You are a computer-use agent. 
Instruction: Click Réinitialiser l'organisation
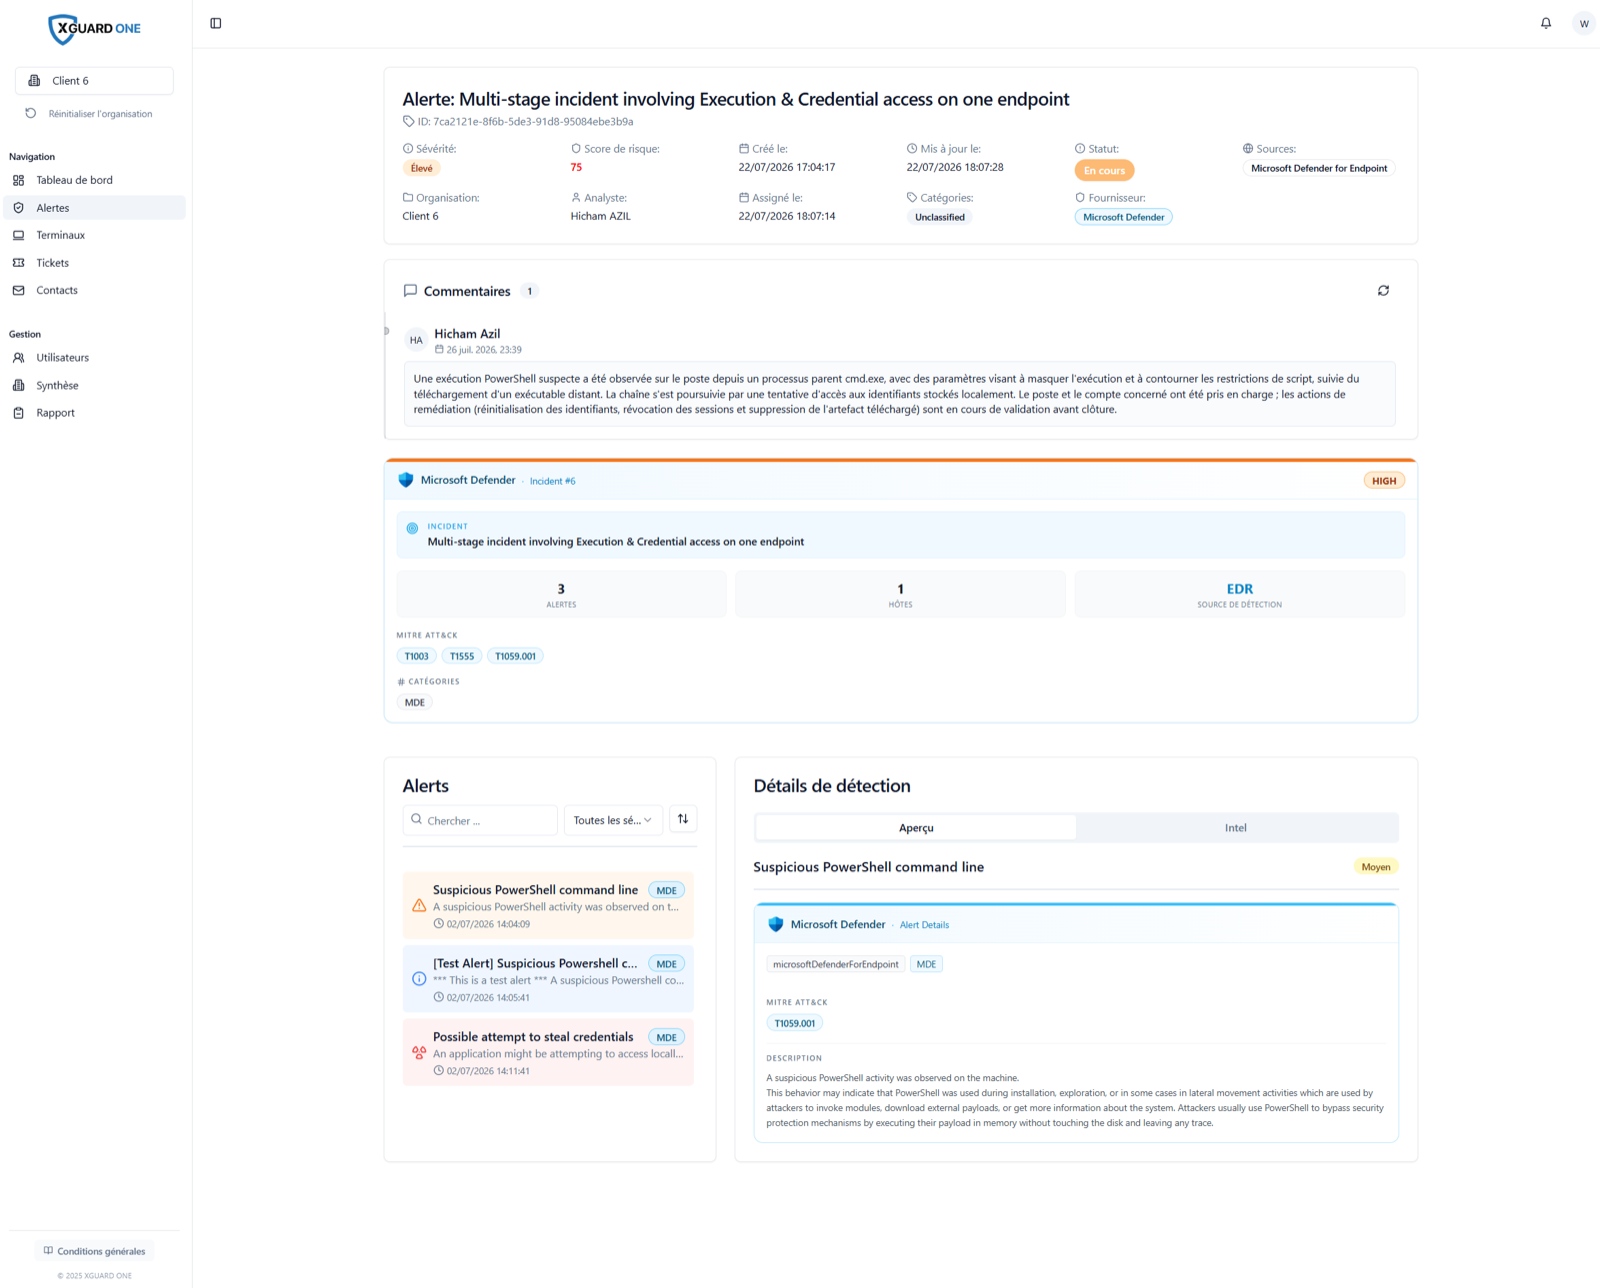tap(90, 114)
